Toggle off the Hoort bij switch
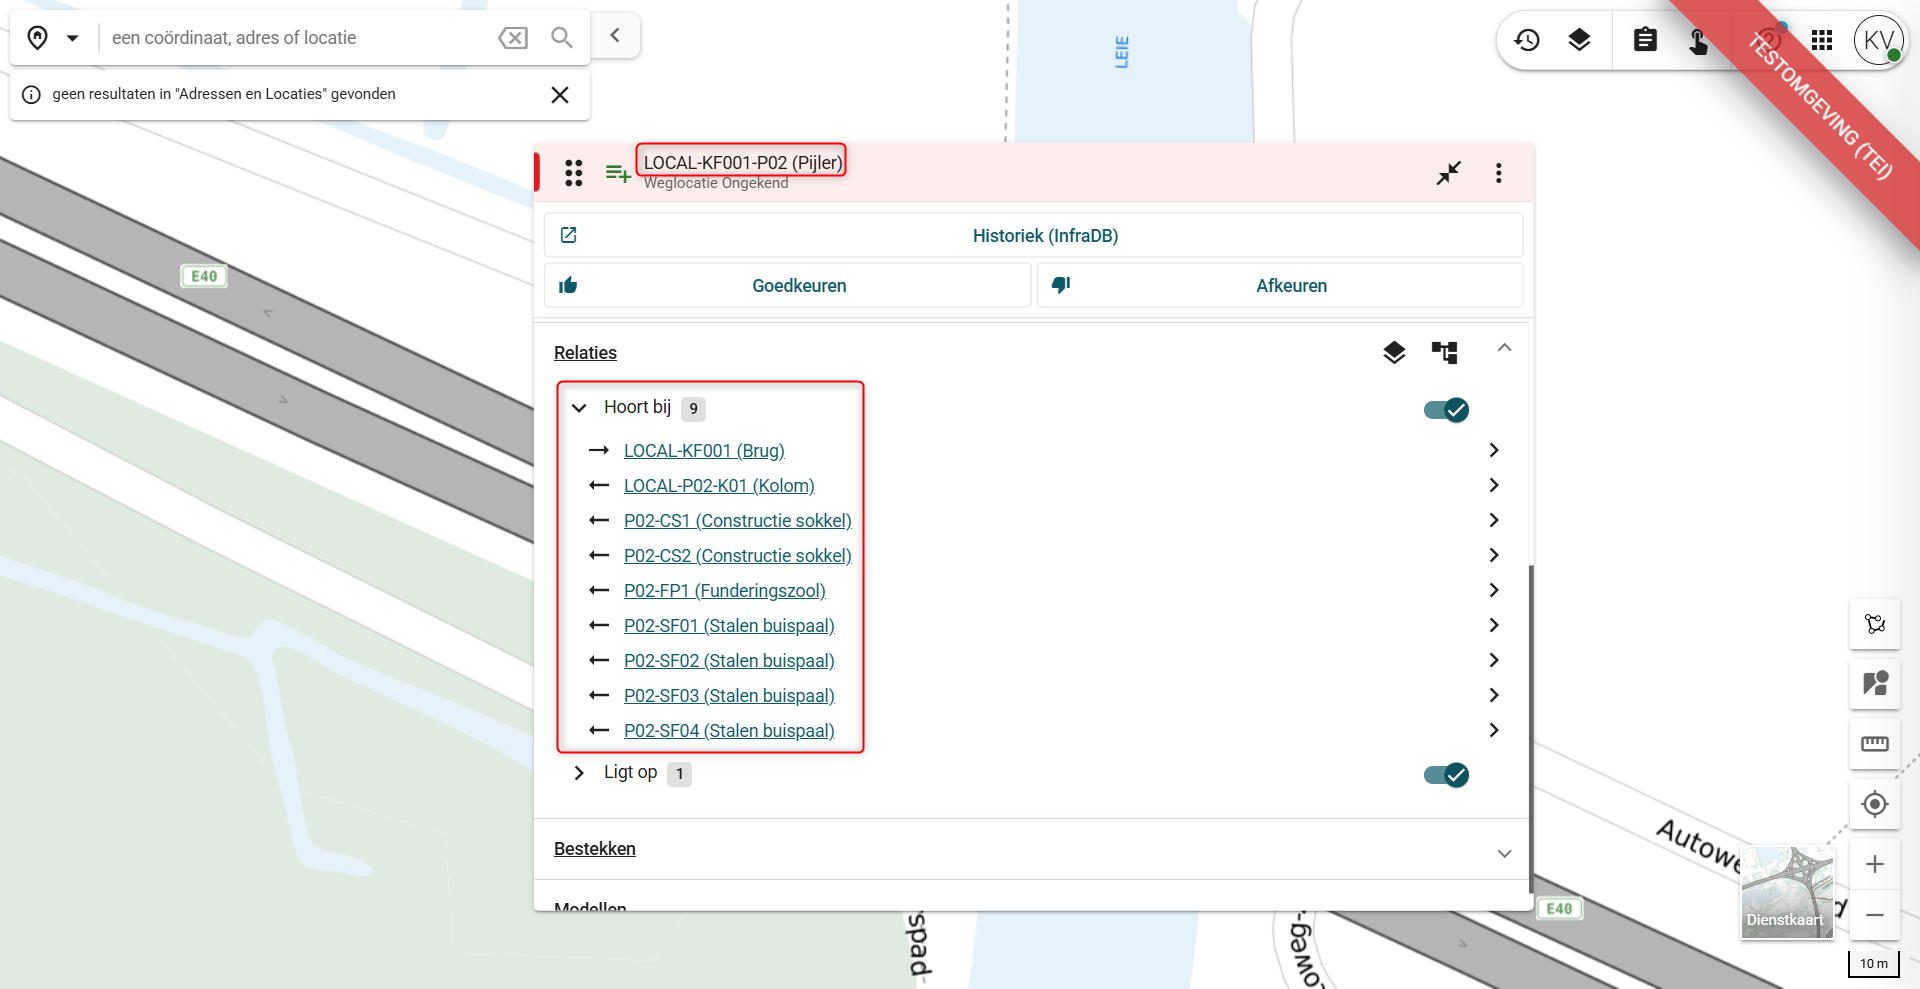 pyautogui.click(x=1446, y=410)
